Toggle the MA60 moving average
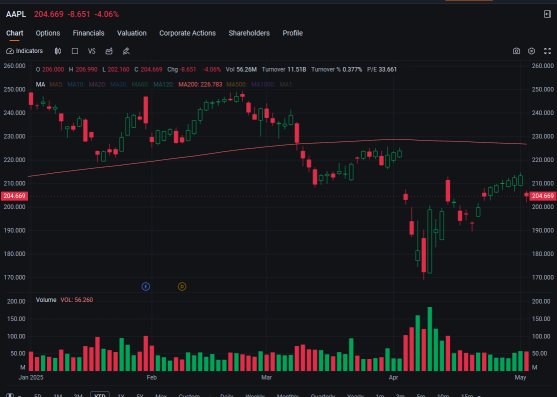 140,85
